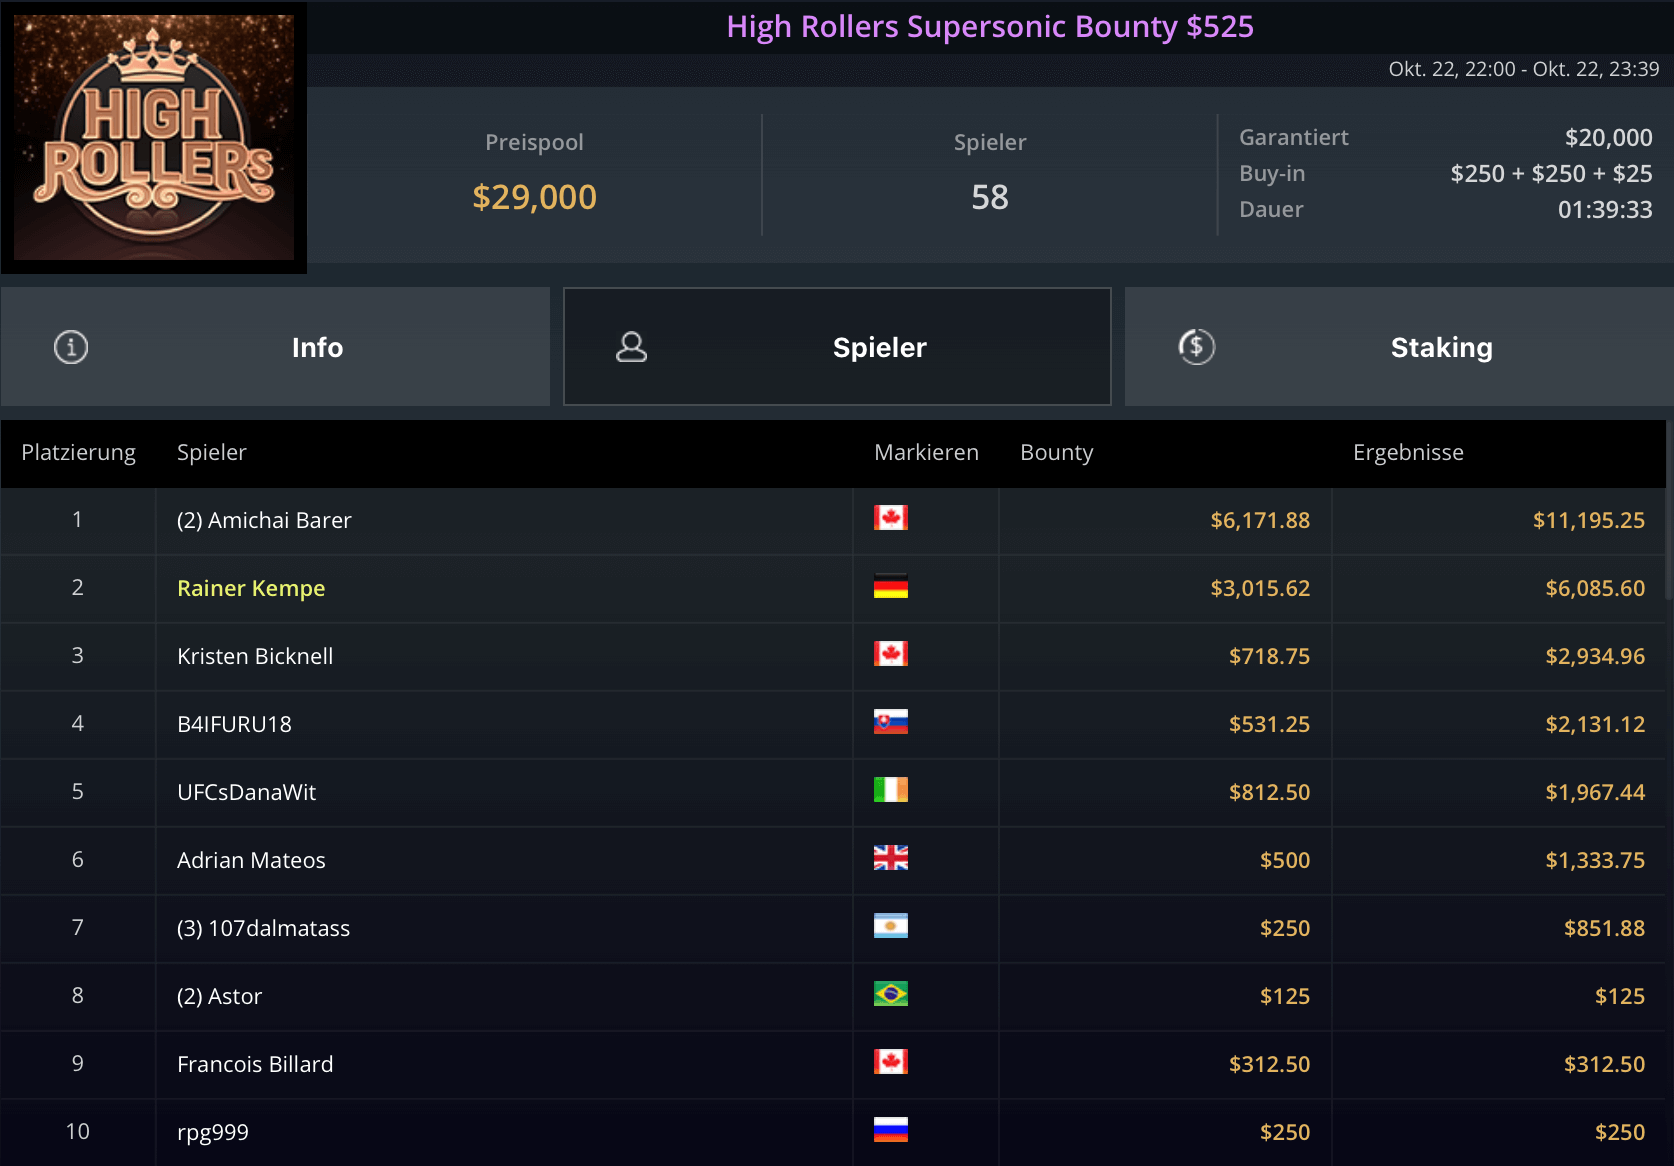This screenshot has width=1674, height=1166.
Task: Click Adrian Mateos's UK flag icon
Action: 890,858
